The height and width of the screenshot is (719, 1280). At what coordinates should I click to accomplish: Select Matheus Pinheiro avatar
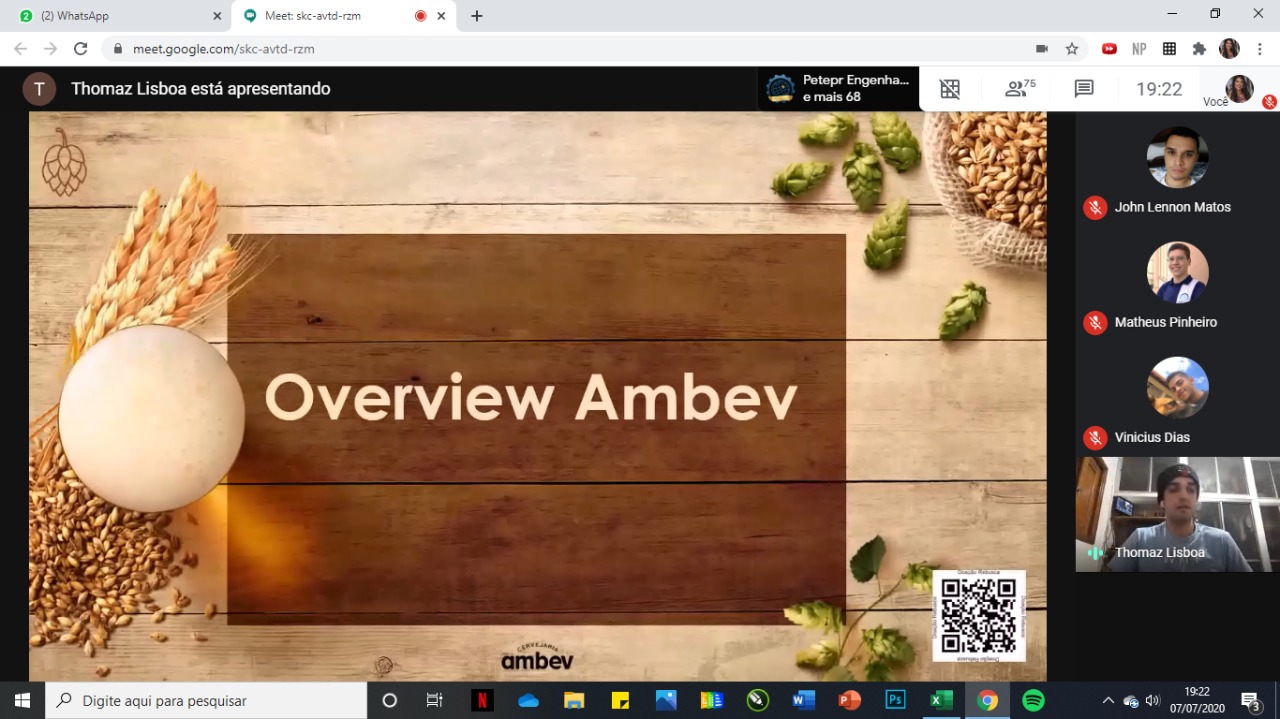coord(1177,272)
